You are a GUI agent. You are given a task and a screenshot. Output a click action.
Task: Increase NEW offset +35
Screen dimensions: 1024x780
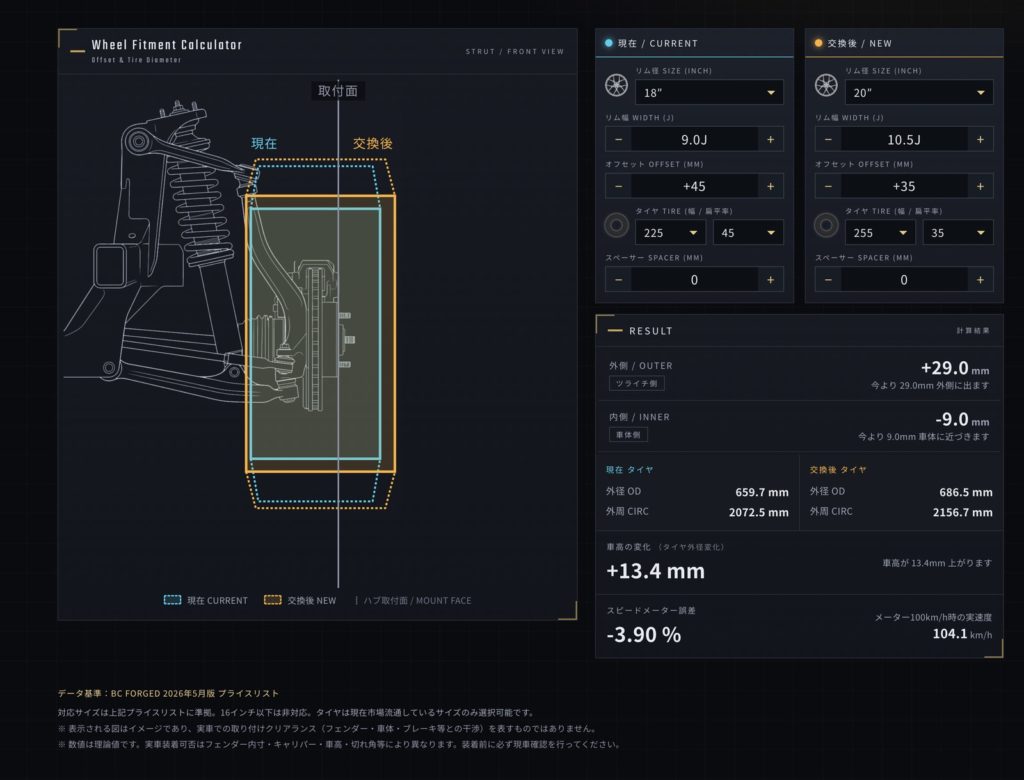click(x=980, y=186)
